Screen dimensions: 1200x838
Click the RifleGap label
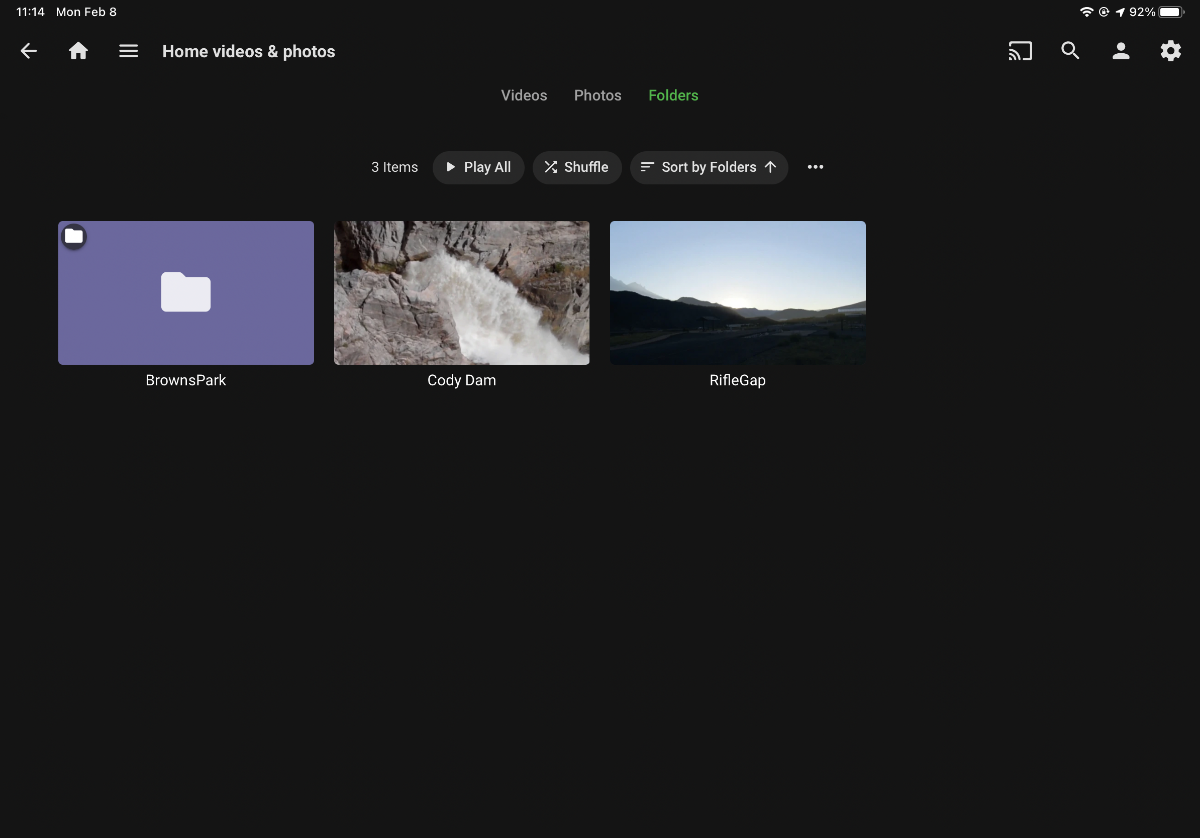pyautogui.click(x=738, y=380)
